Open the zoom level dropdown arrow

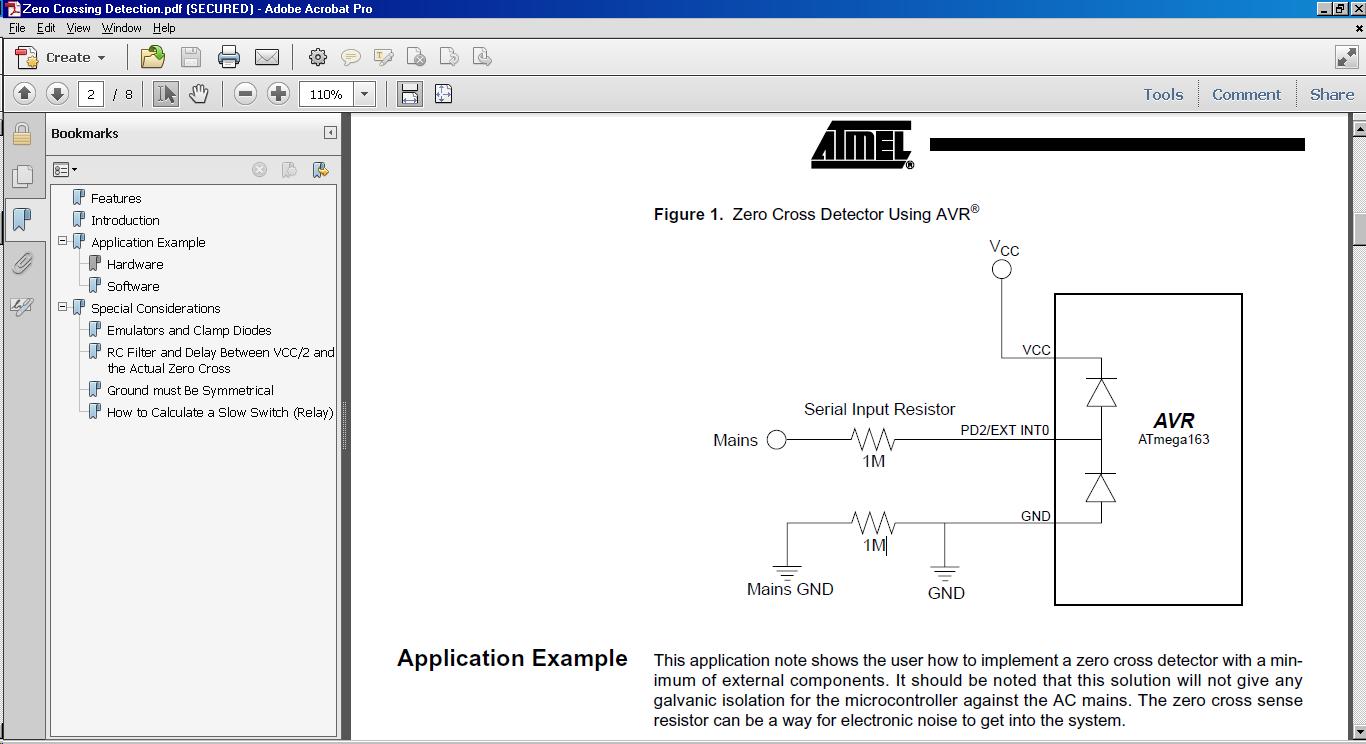[364, 94]
